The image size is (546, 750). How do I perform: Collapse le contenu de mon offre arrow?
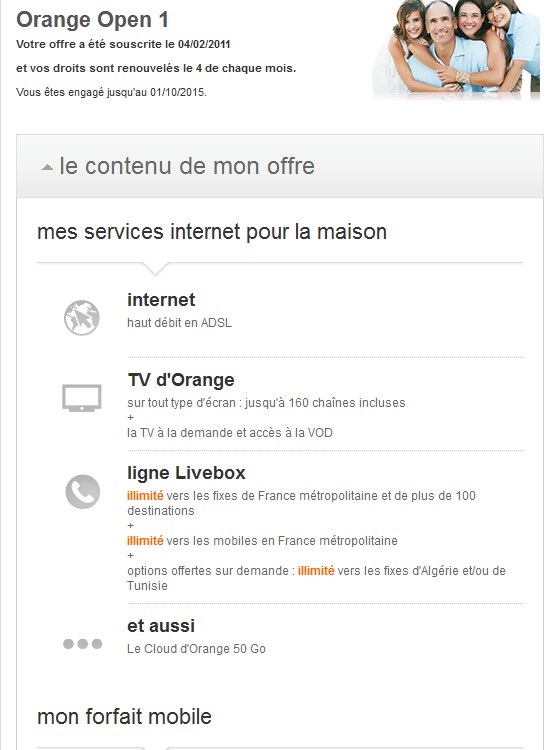coord(47,167)
